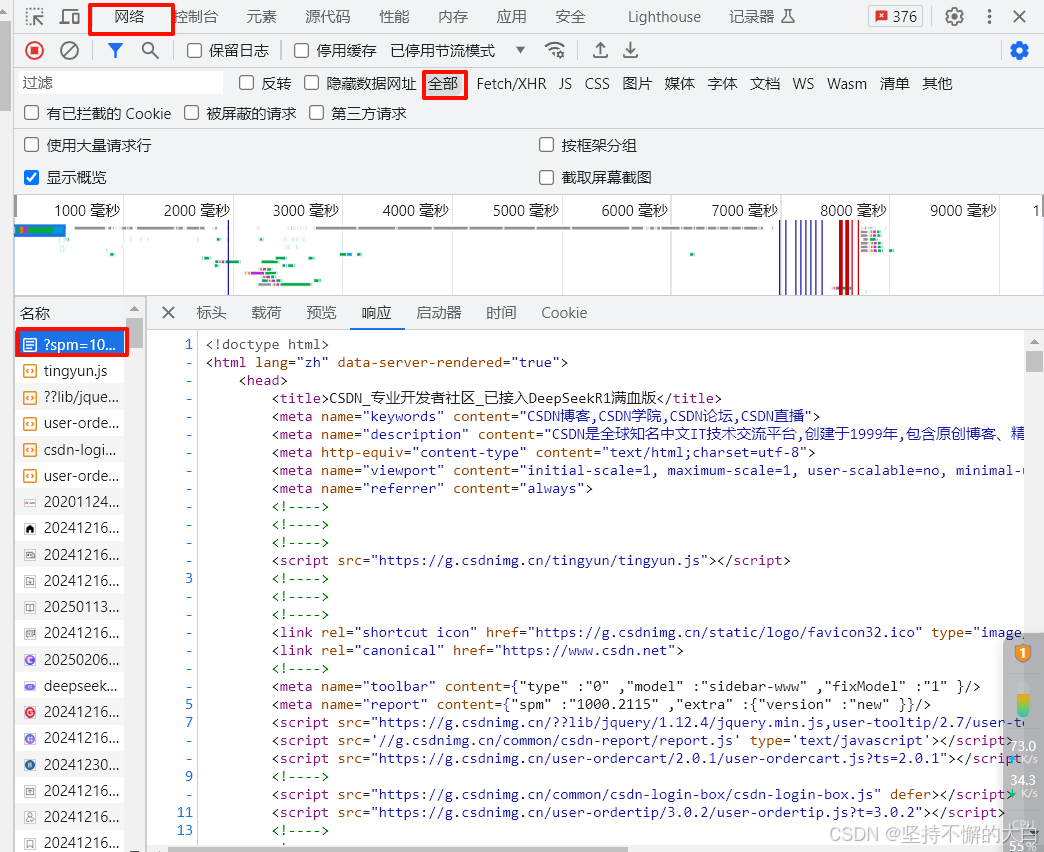Viewport: 1044px width, 852px height.
Task: Select the ??lib/jque... request row
Action: click(x=70, y=397)
